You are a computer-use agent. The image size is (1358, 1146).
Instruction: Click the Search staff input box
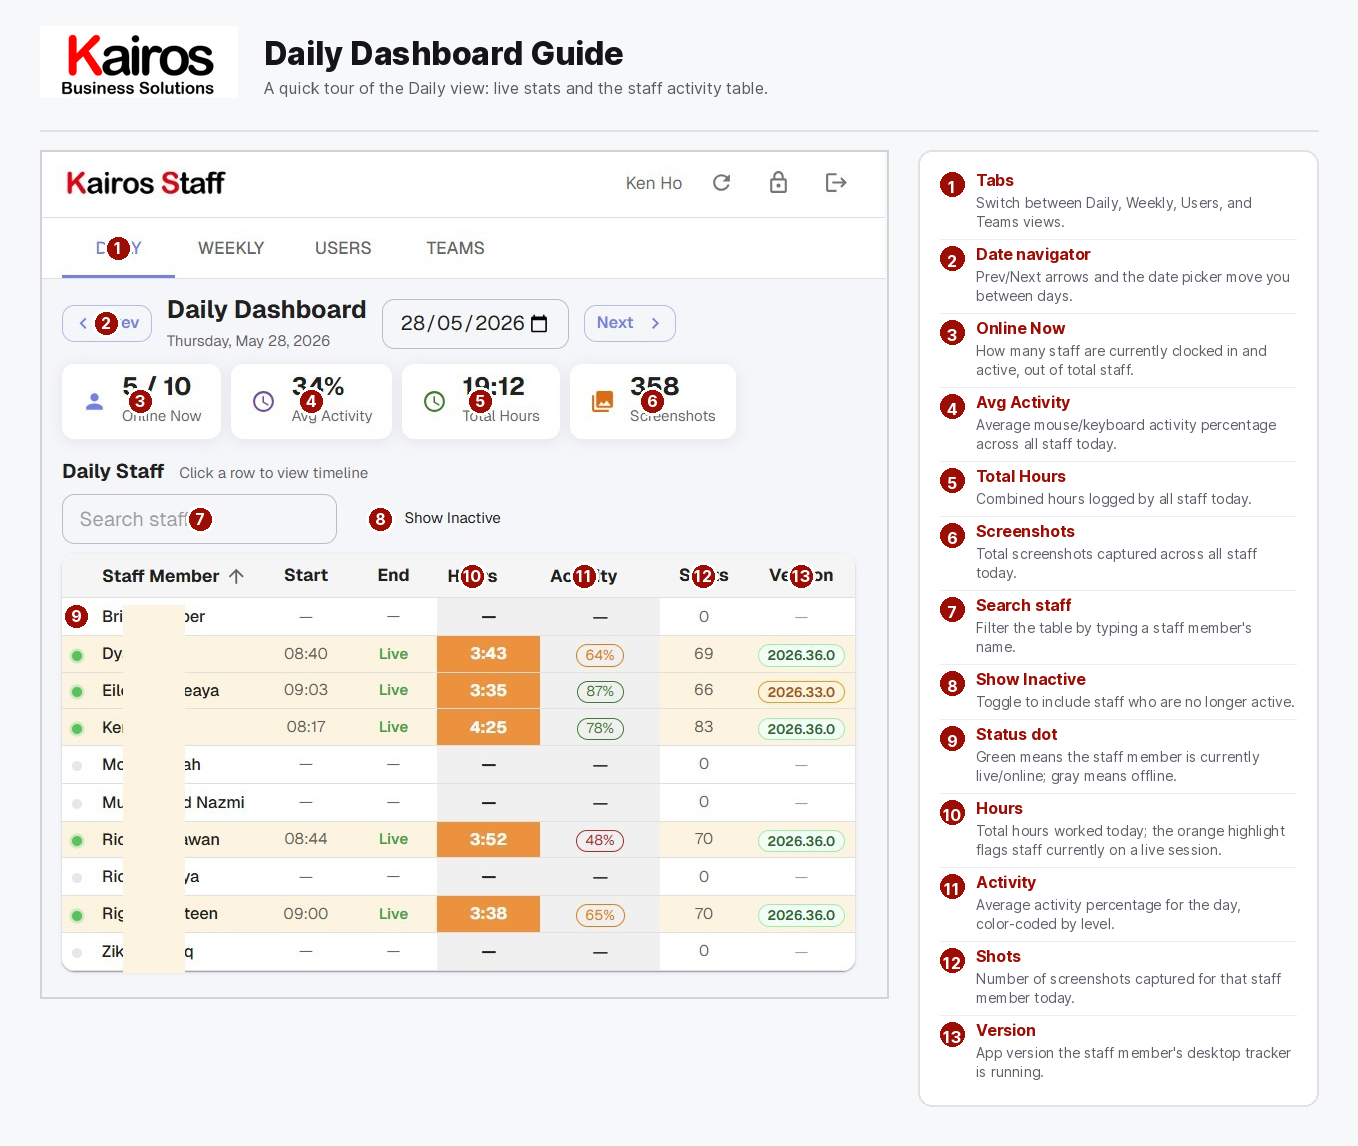(x=199, y=519)
